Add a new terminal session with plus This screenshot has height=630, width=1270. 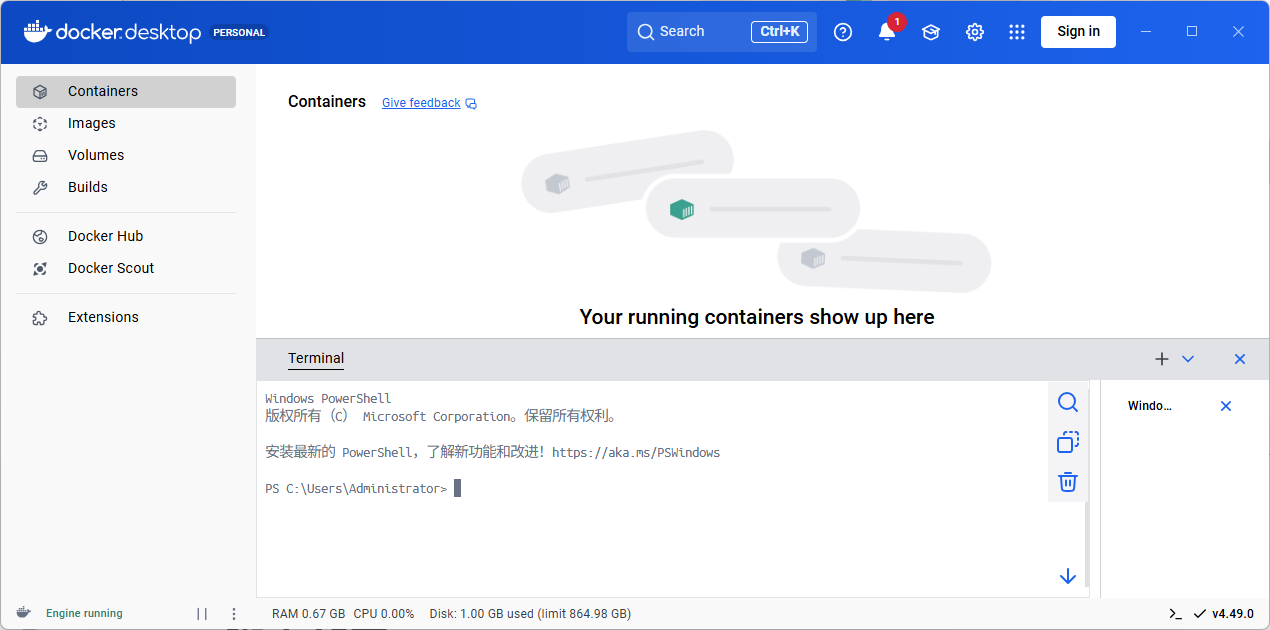pyautogui.click(x=1162, y=359)
